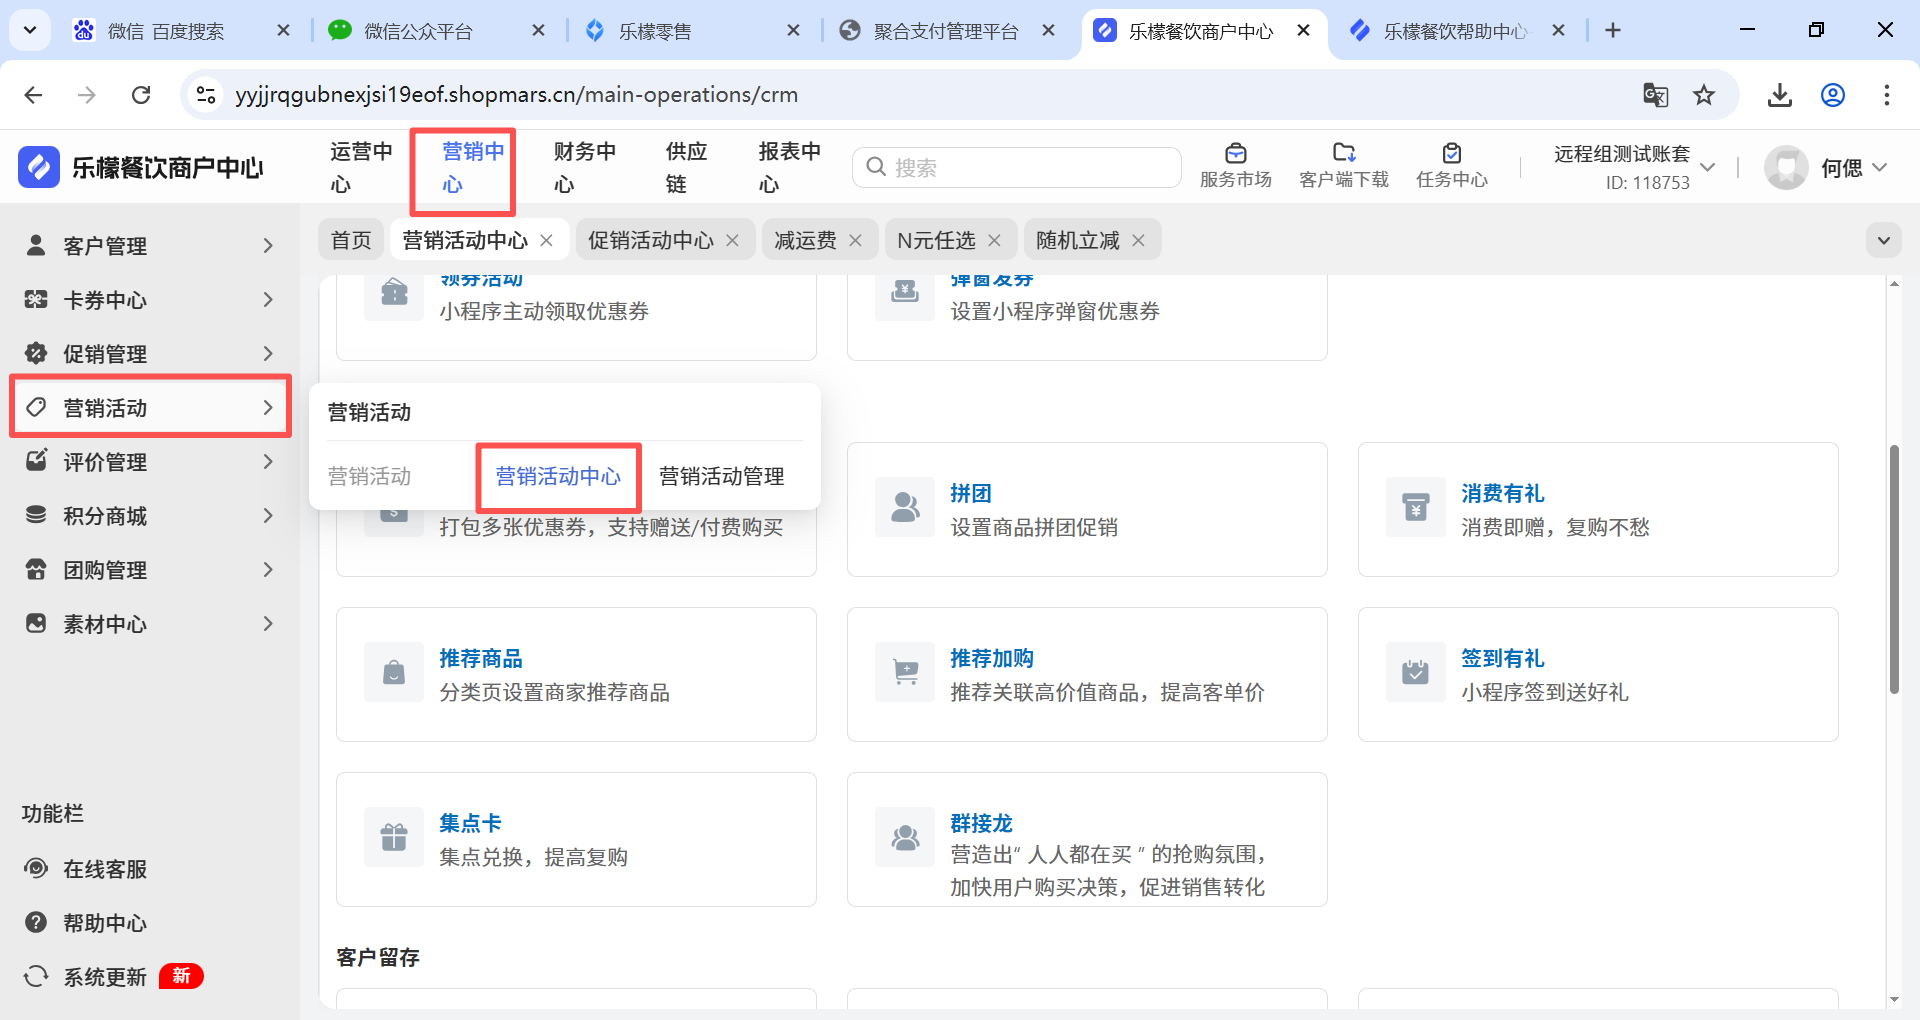Click the 拼团 card icon

pos(905,508)
